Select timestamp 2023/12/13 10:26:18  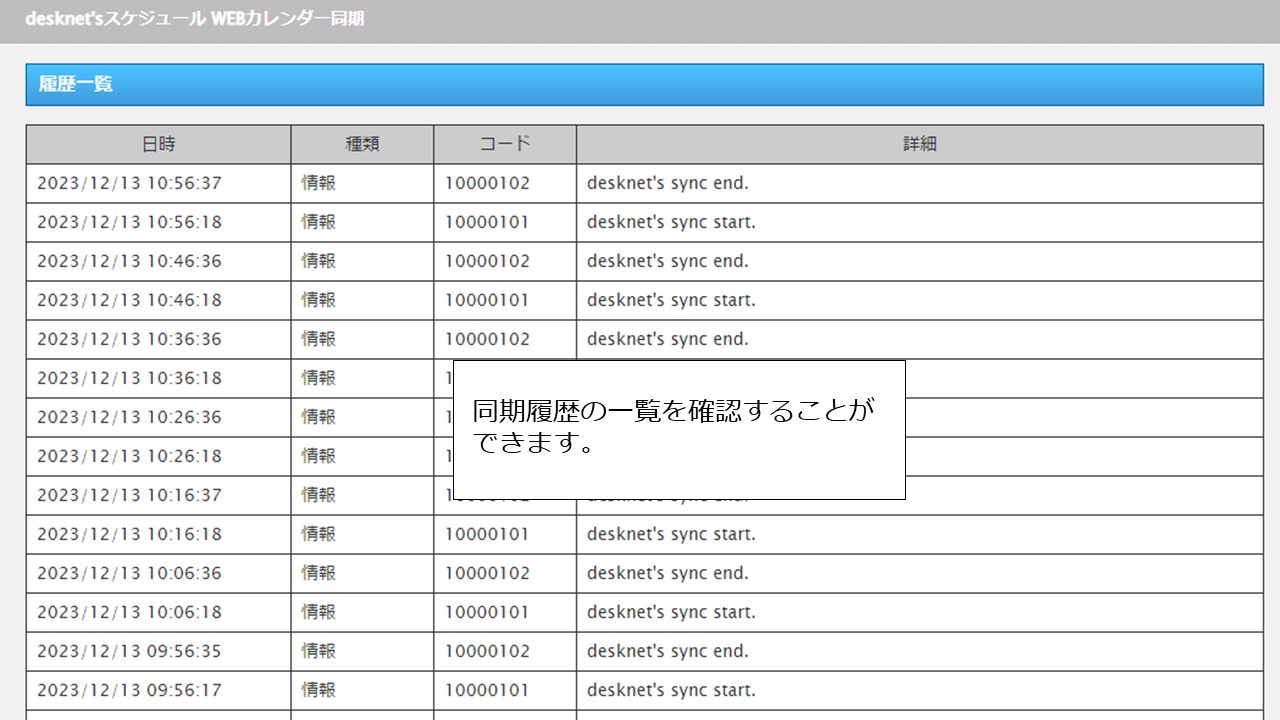129,456
